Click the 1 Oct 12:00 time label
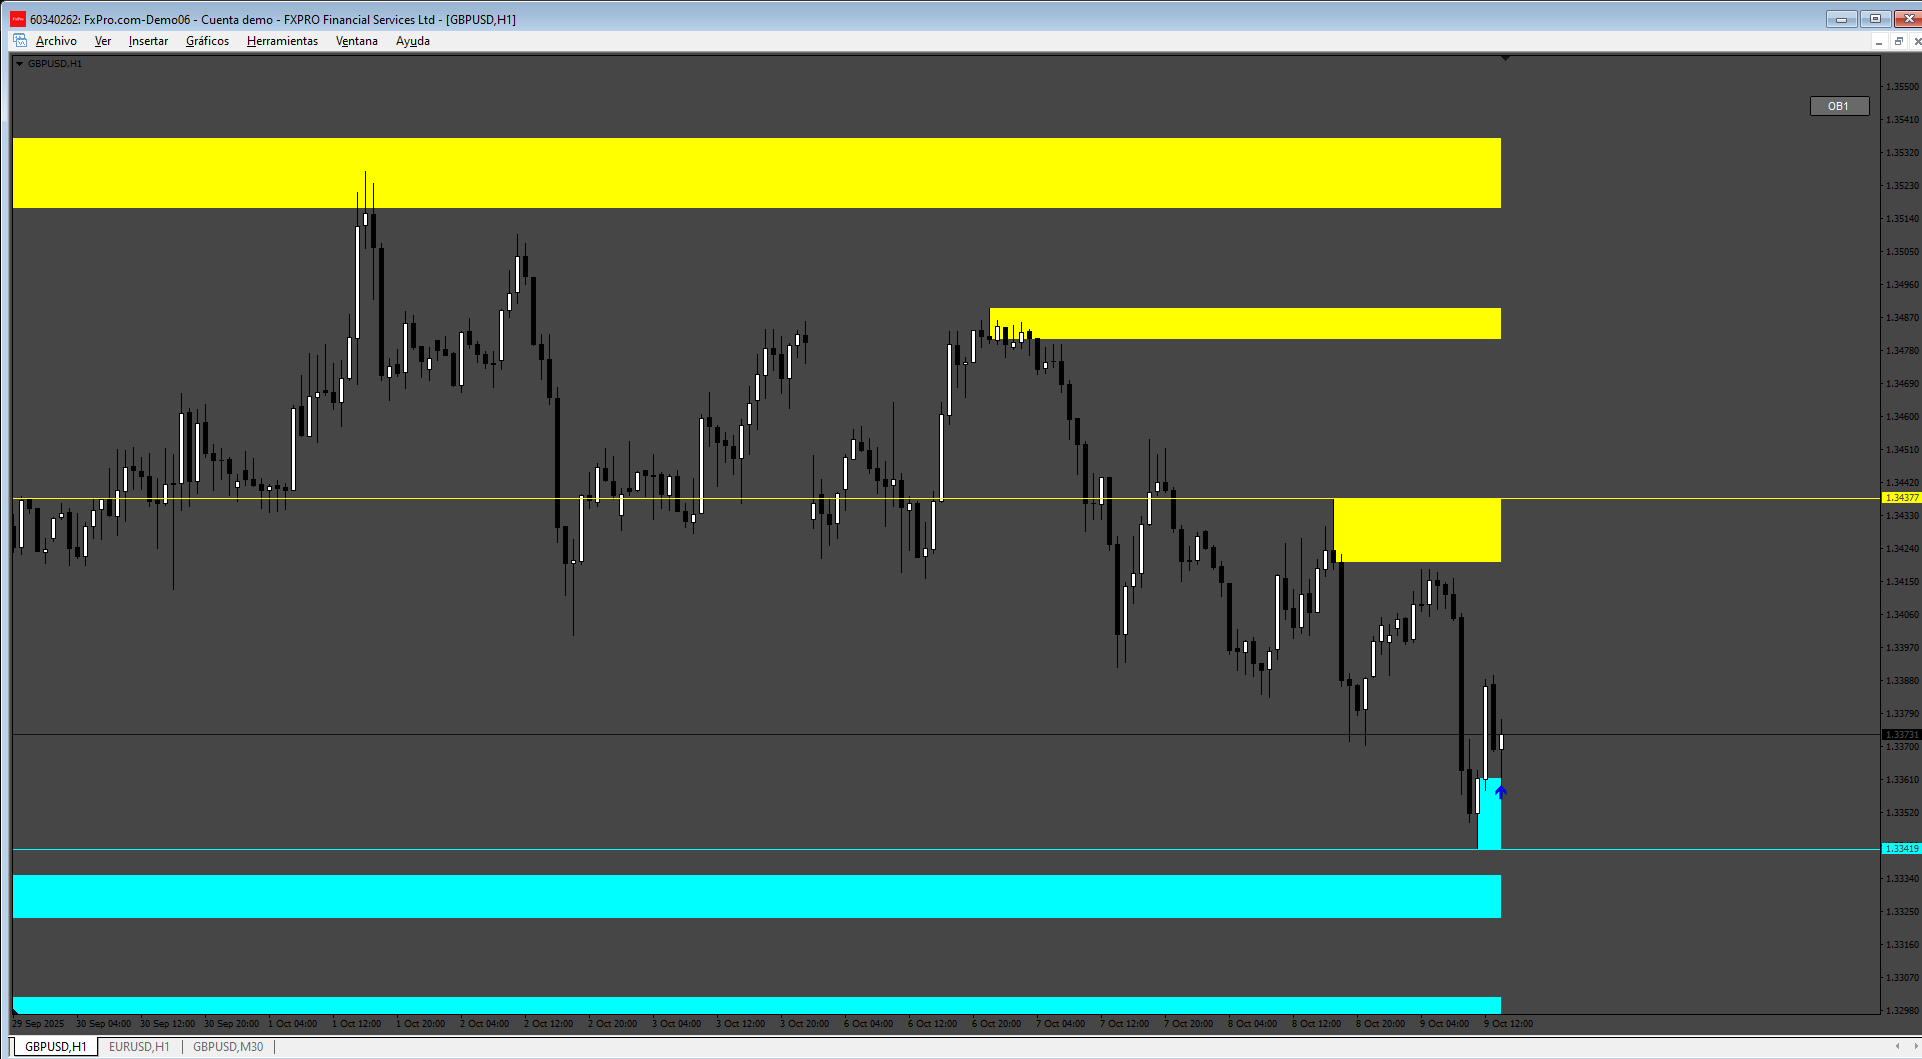Image resolution: width=1922 pixels, height=1059 pixels. coord(357,1023)
